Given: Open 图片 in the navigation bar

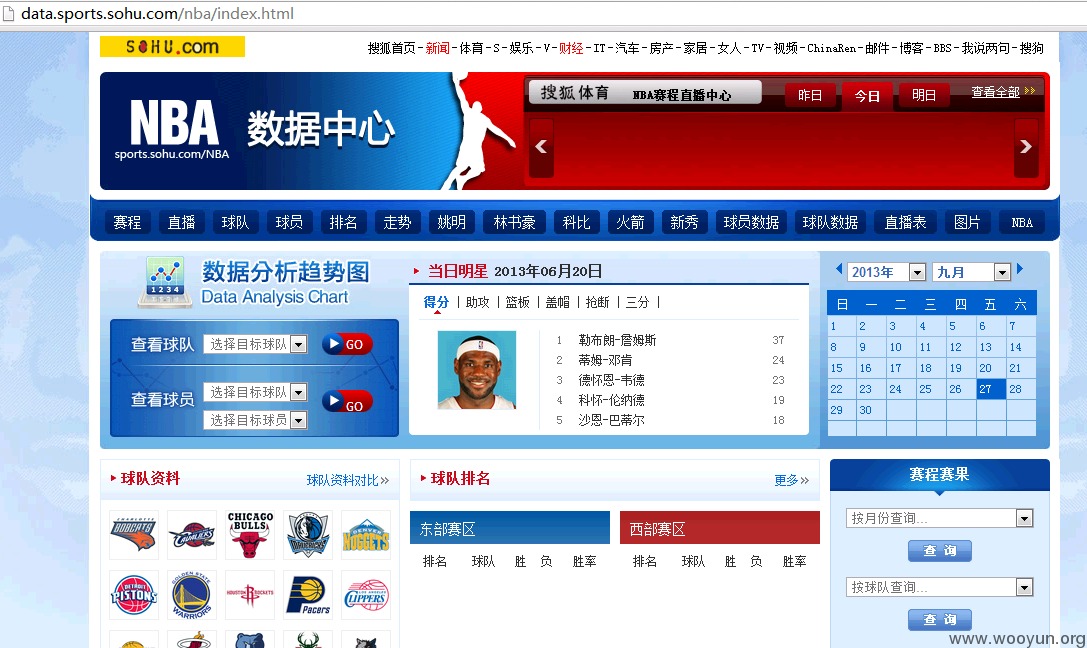Looking at the screenshot, I should coord(967,222).
